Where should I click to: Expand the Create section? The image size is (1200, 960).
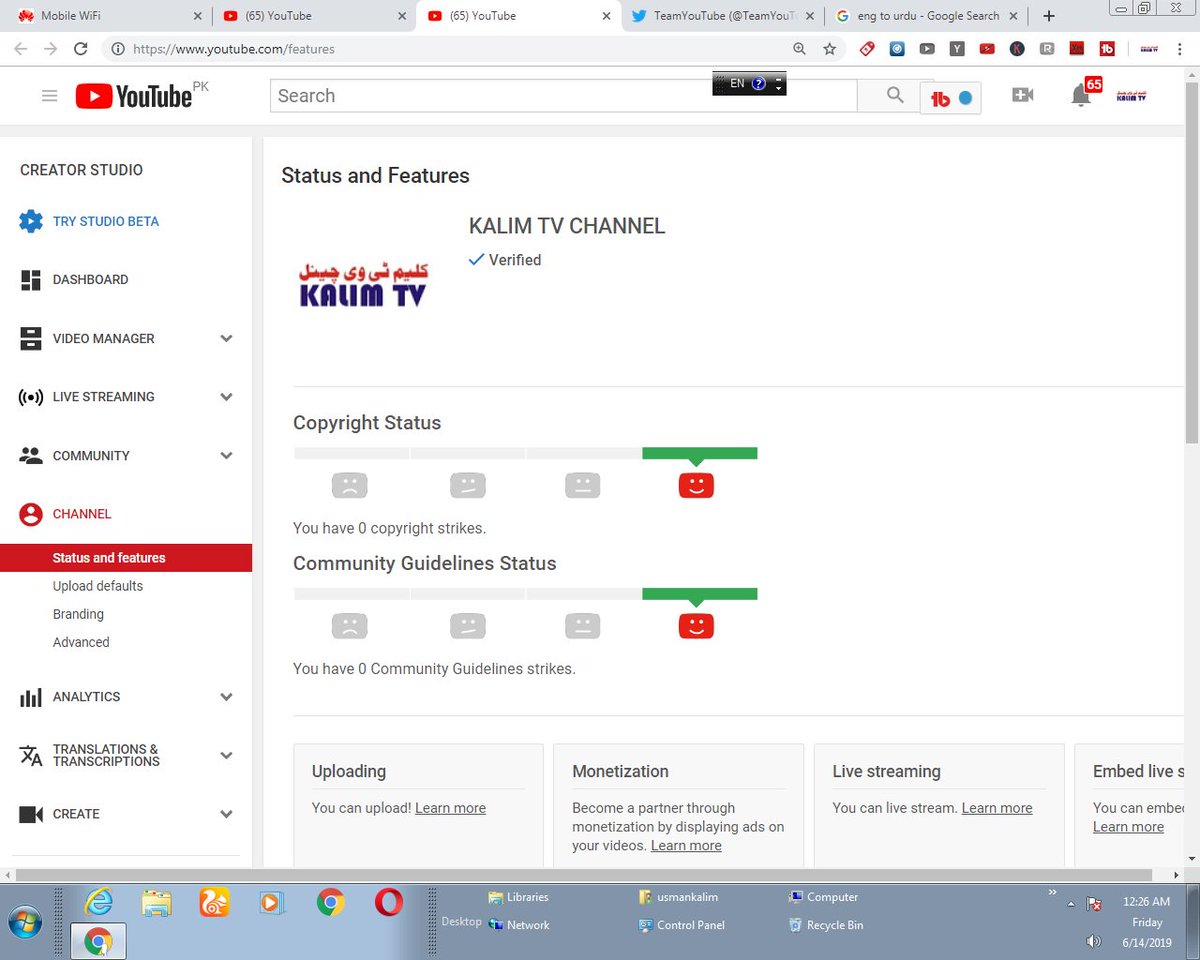[x=227, y=814]
